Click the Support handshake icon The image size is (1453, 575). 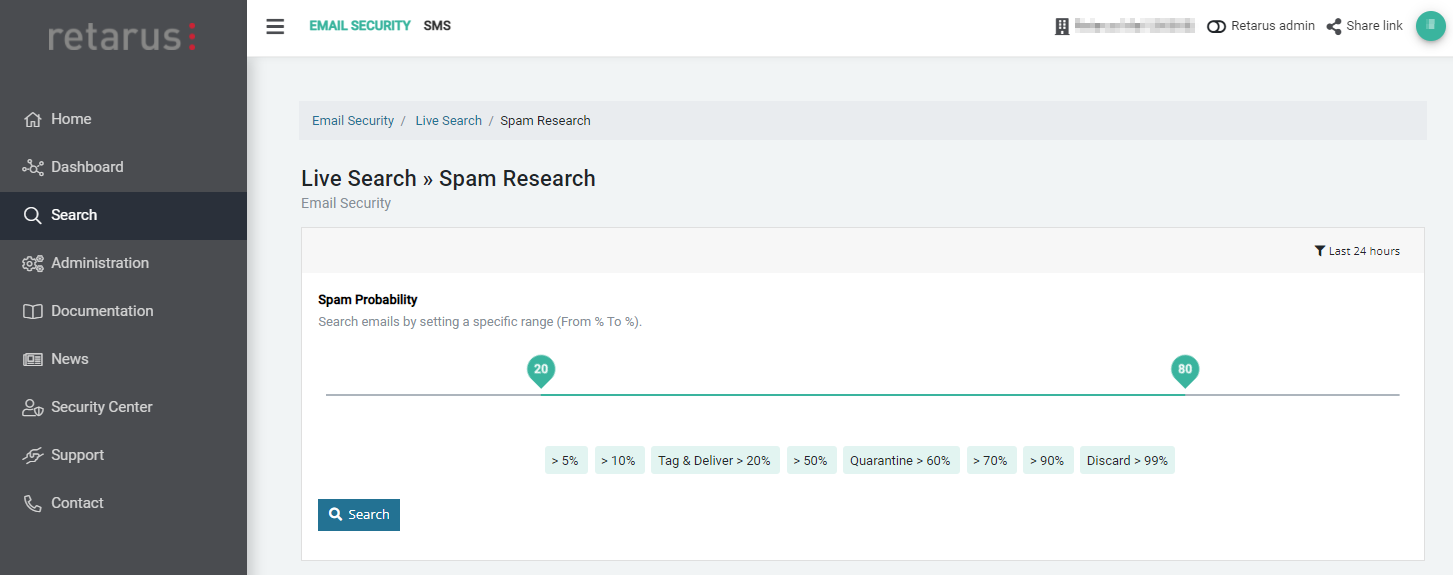point(33,455)
